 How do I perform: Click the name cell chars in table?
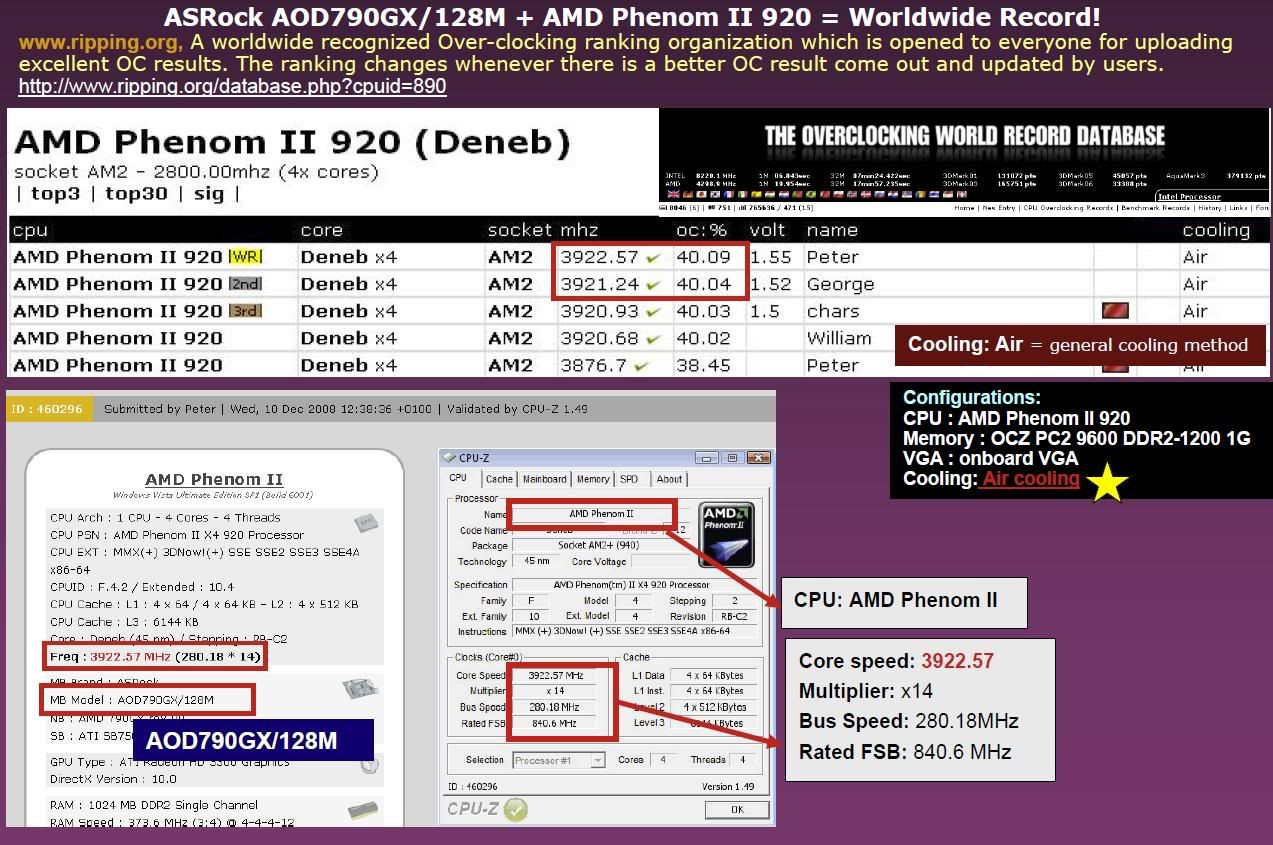click(x=833, y=312)
